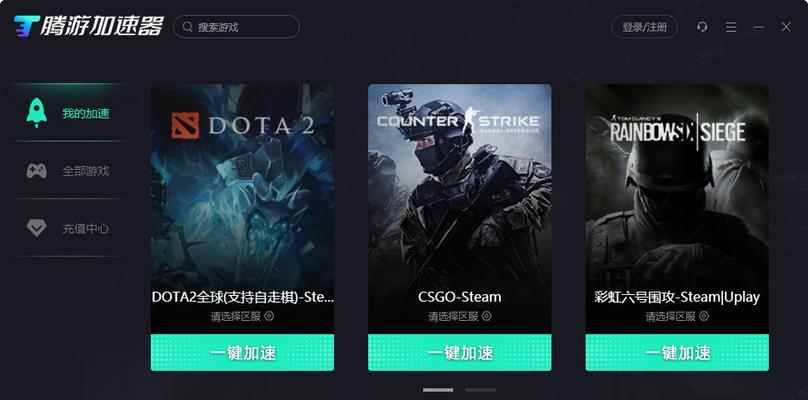Click the rocket icon for 我的加速
This screenshot has height=400, width=808.
tap(37, 113)
